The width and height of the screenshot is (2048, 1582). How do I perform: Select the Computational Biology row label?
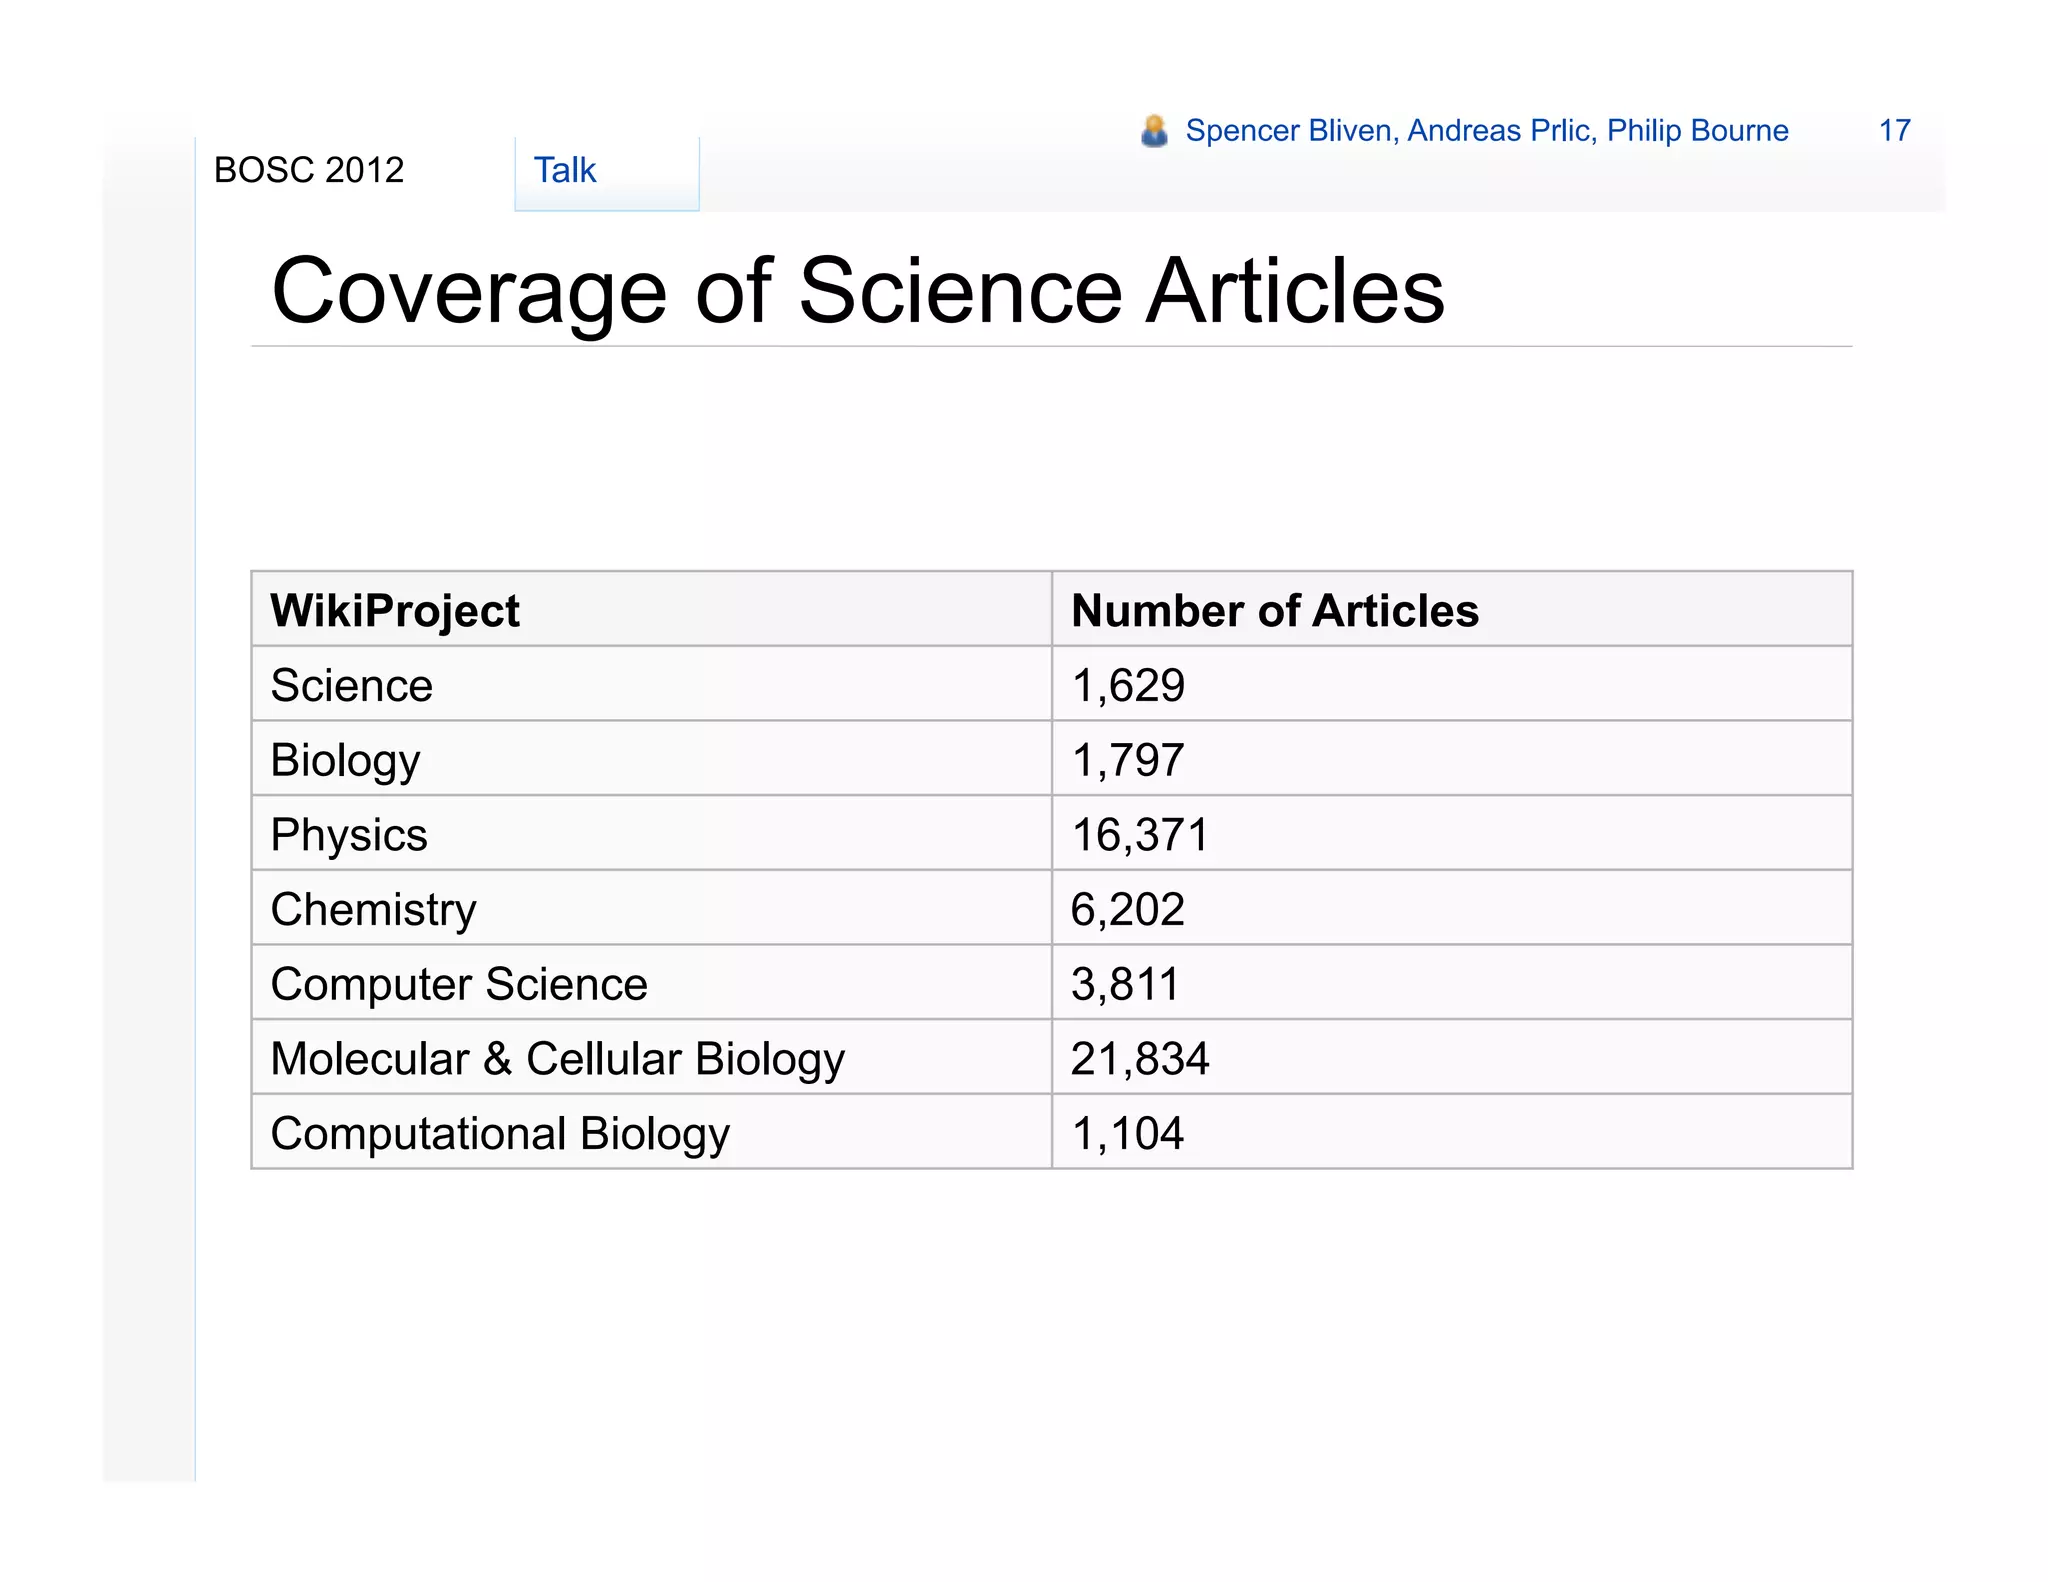click(500, 1134)
